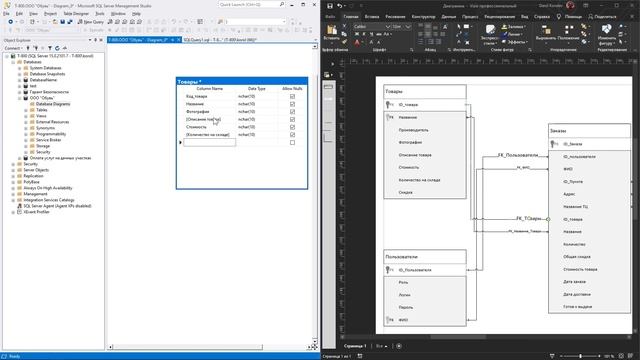Viewport: 640px width, 360px height.
Task: Click the italic К button in Visio
Action: [x=364, y=34]
